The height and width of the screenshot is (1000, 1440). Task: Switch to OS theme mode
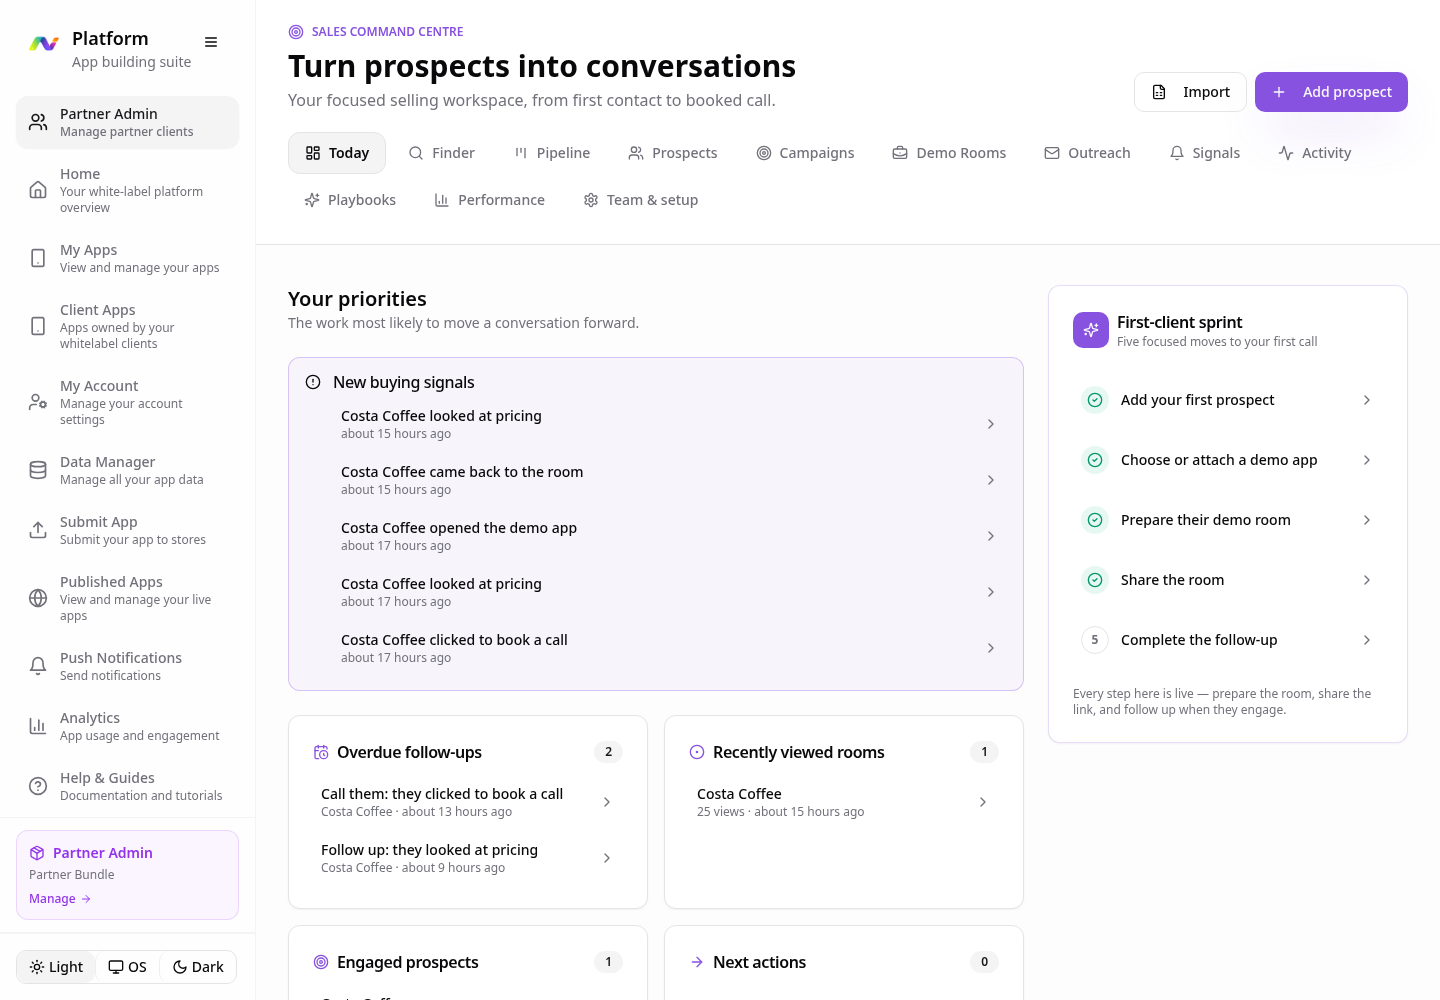(x=128, y=967)
